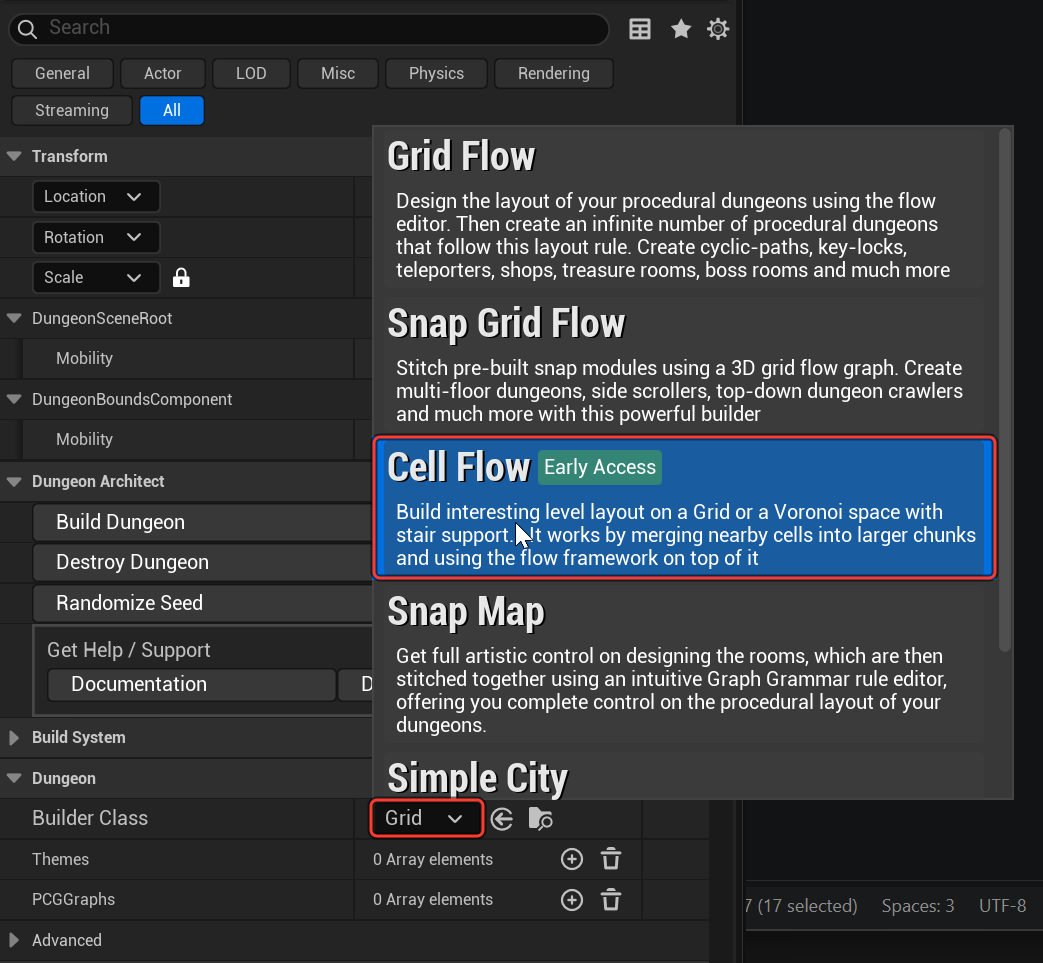
Task: Type in the details Search field
Action: [309, 29]
